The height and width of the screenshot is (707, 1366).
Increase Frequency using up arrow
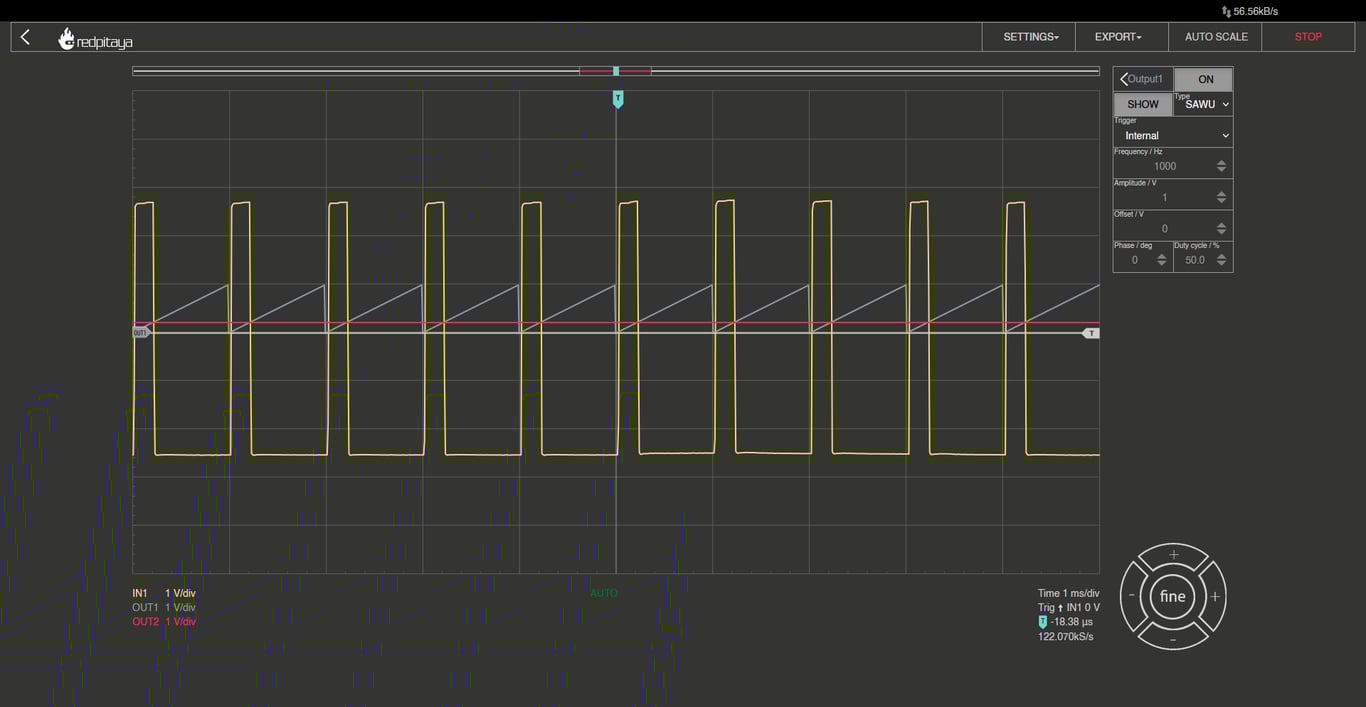1221,163
